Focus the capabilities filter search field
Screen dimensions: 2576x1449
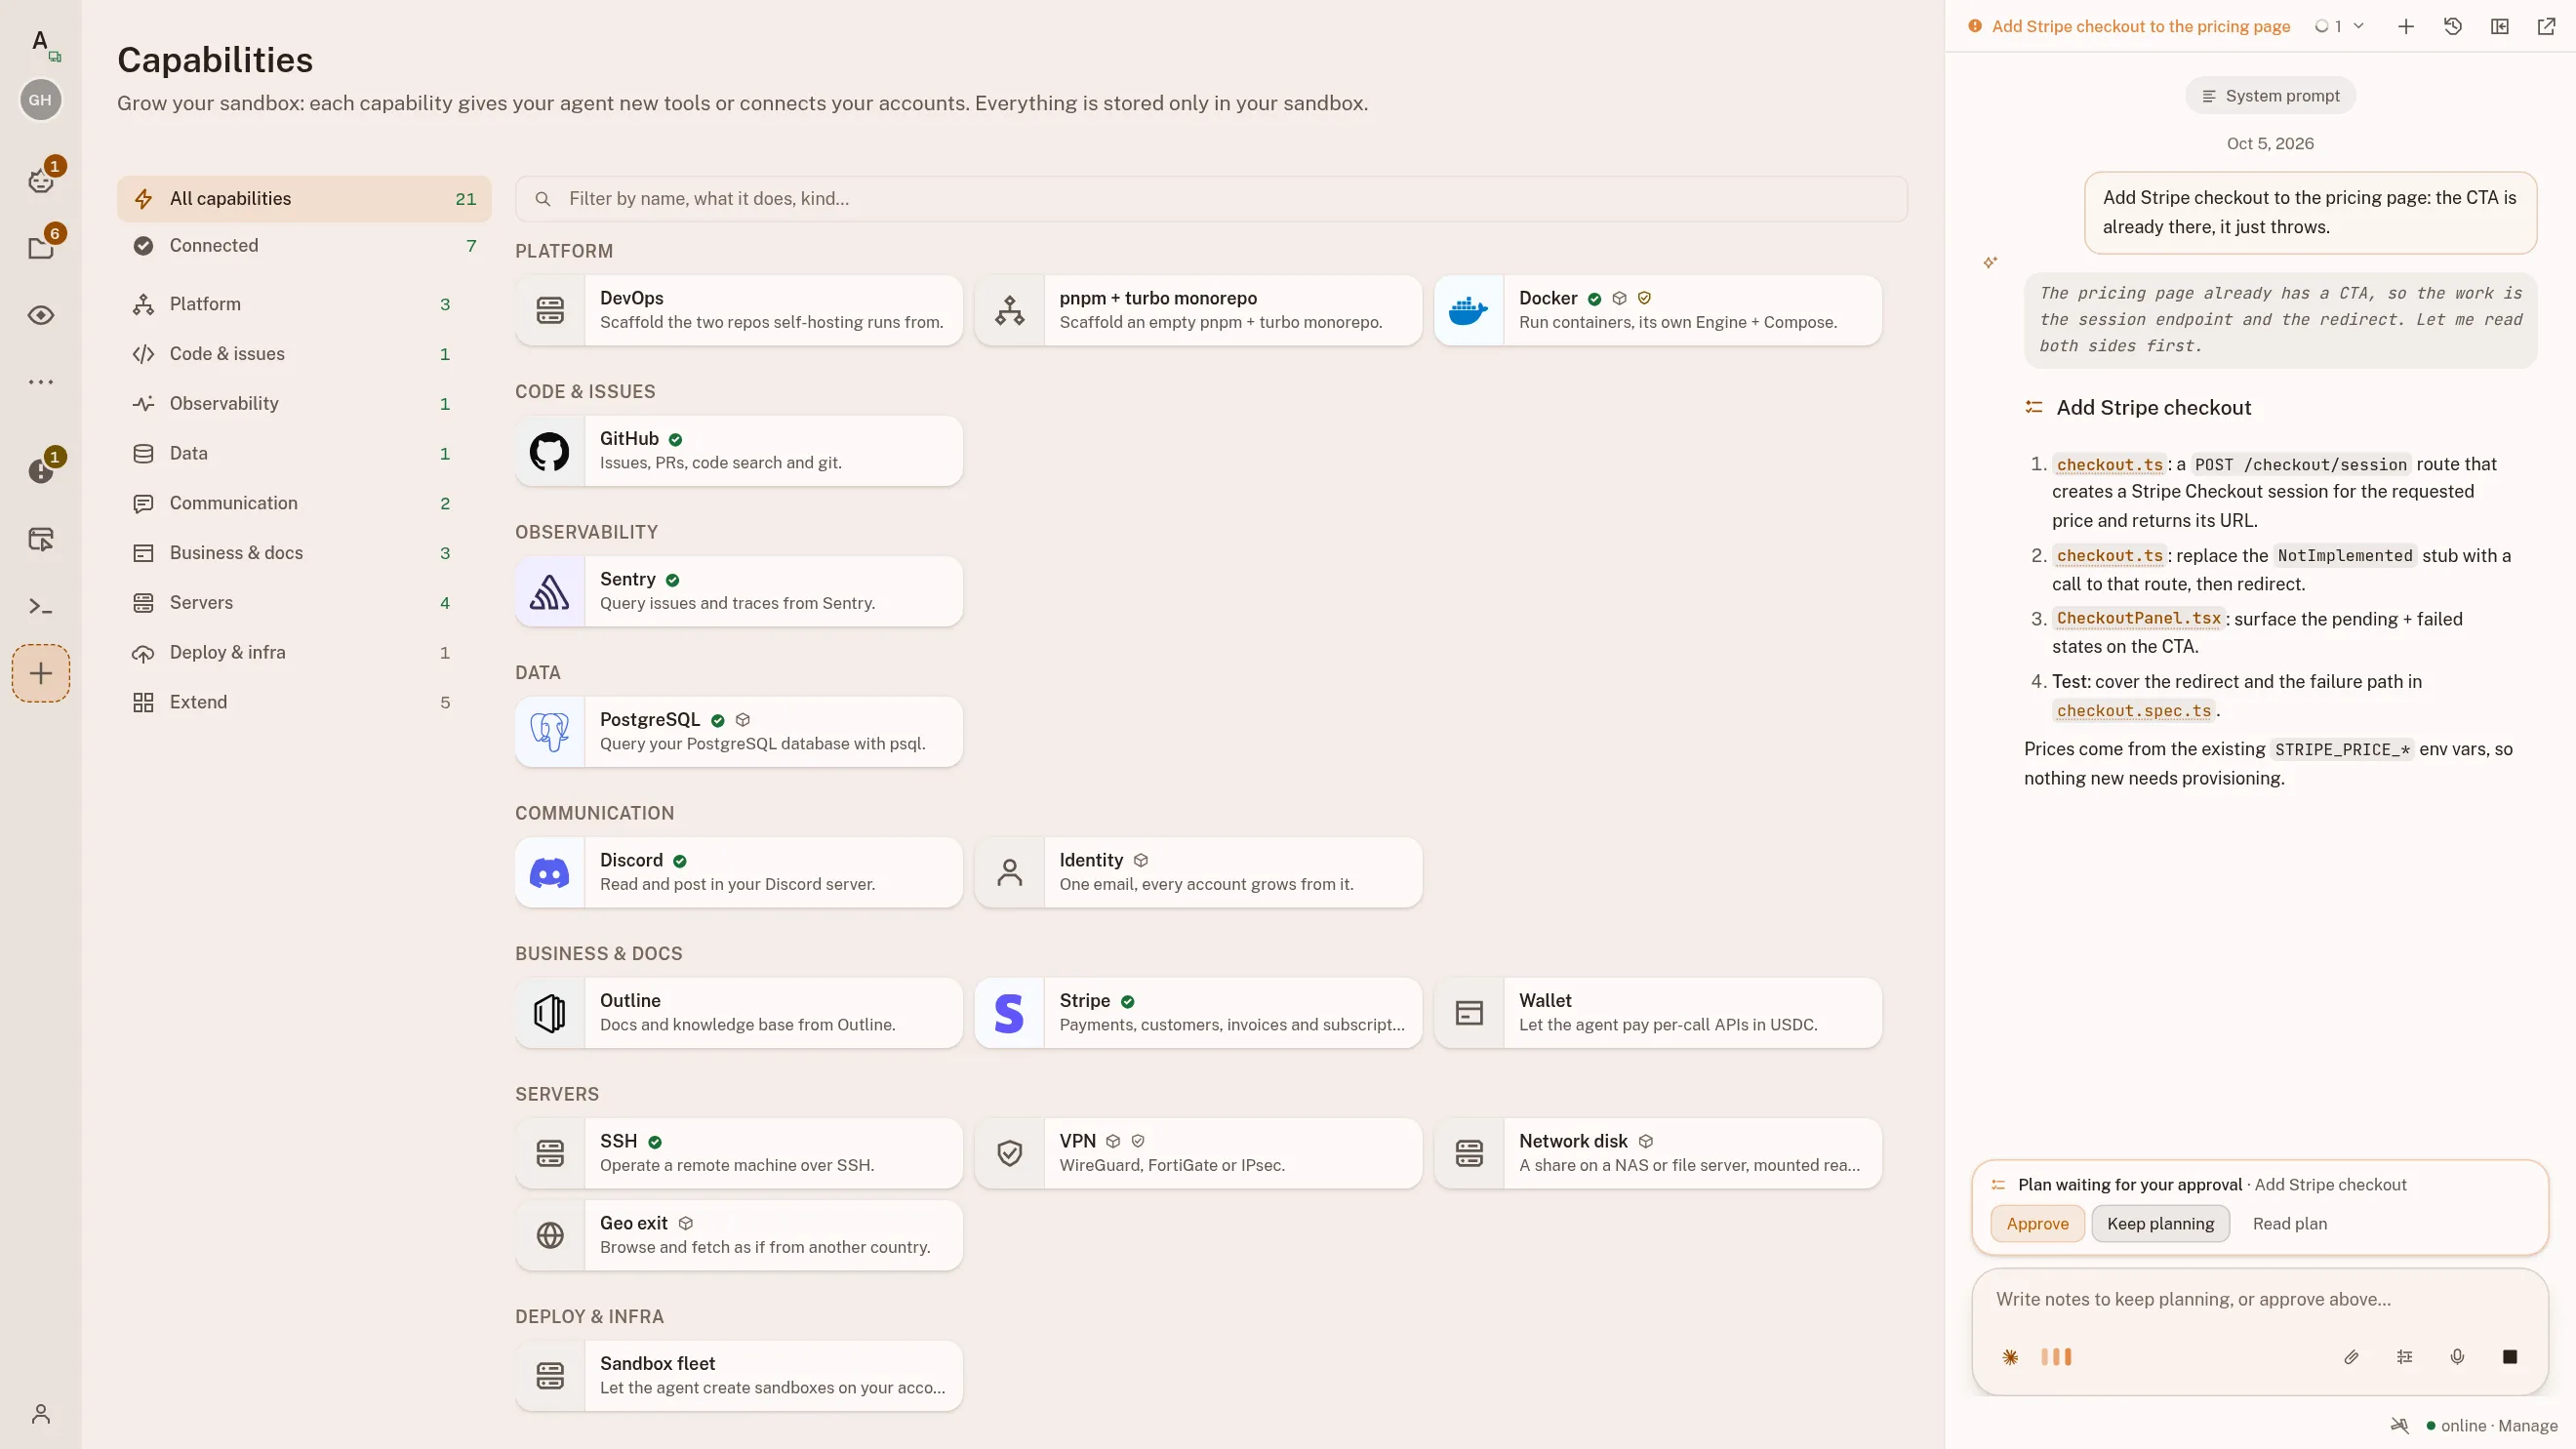pyautogui.click(x=1211, y=199)
